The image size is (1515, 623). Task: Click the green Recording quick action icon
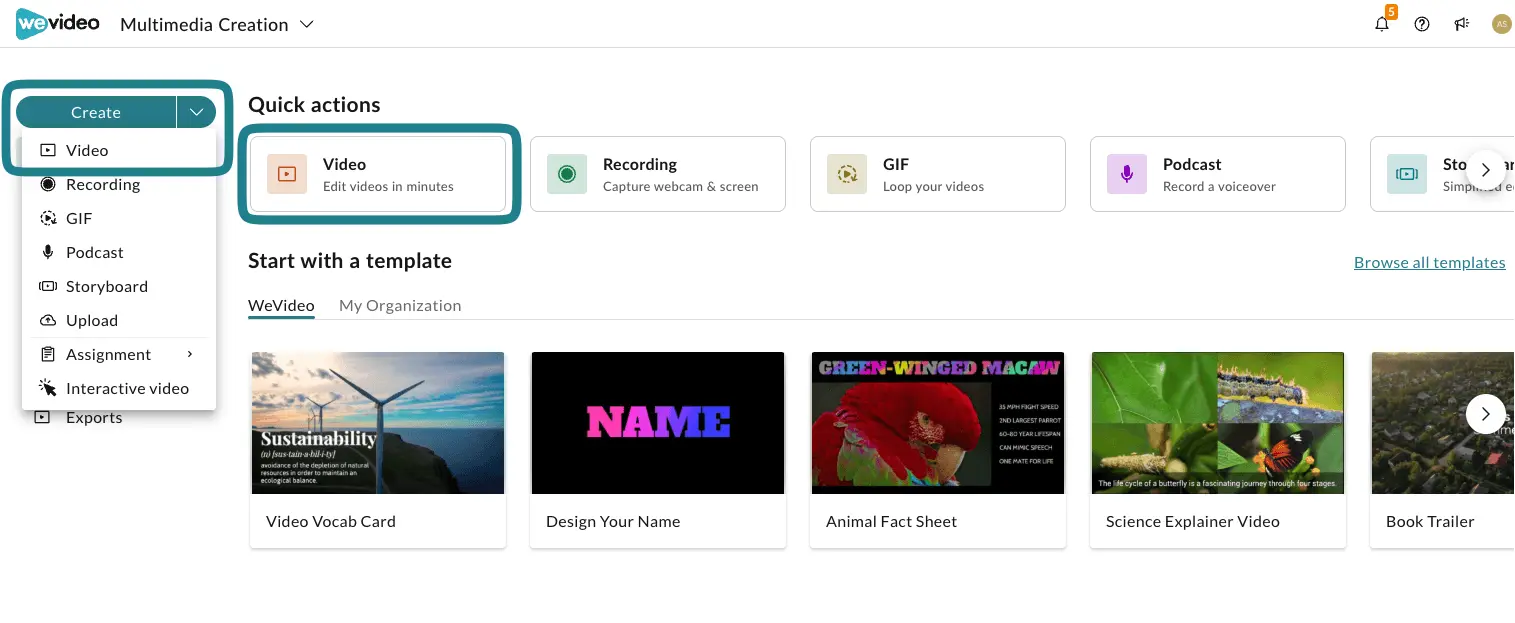[567, 174]
